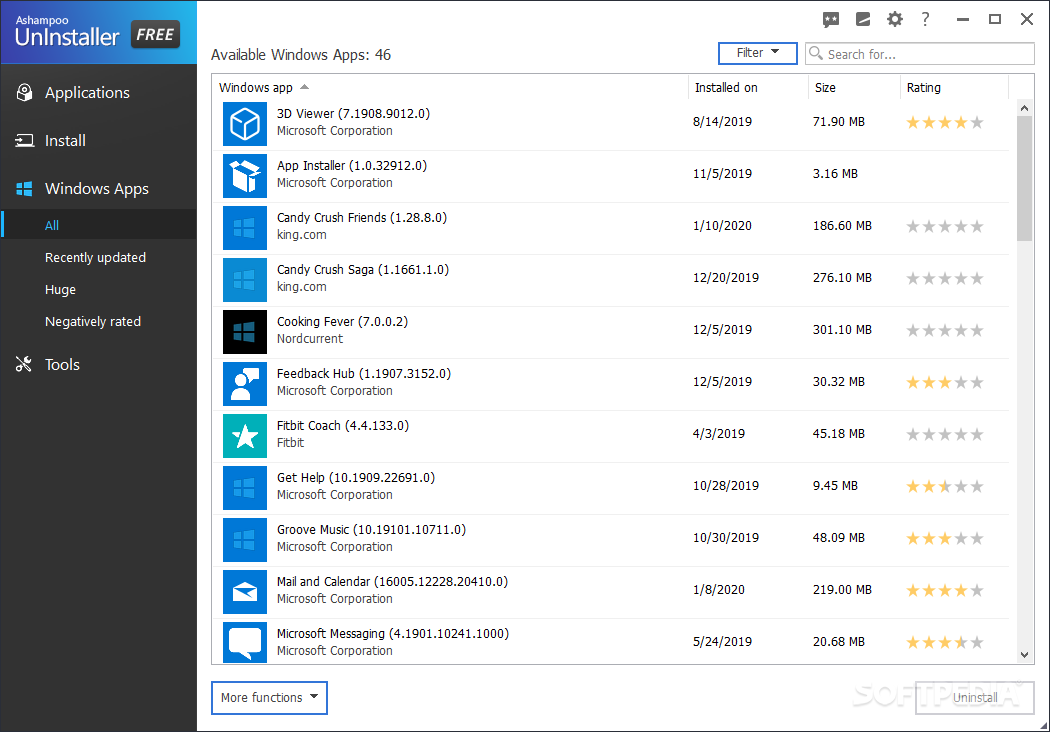The image size is (1050, 732).
Task: Click the 11/5/2019 installed date
Action: coord(722,174)
